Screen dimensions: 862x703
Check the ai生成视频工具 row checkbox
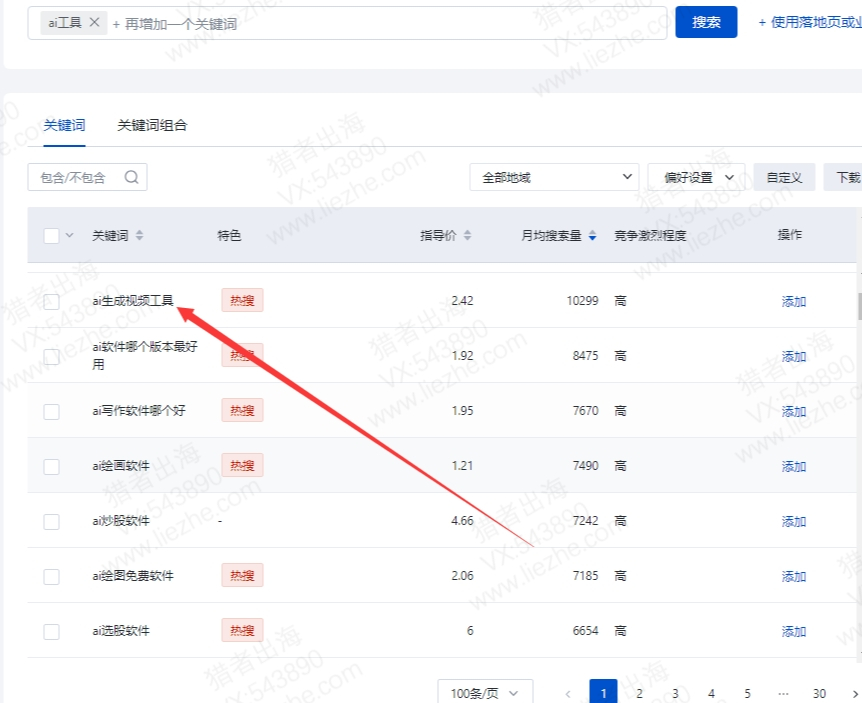click(51, 302)
